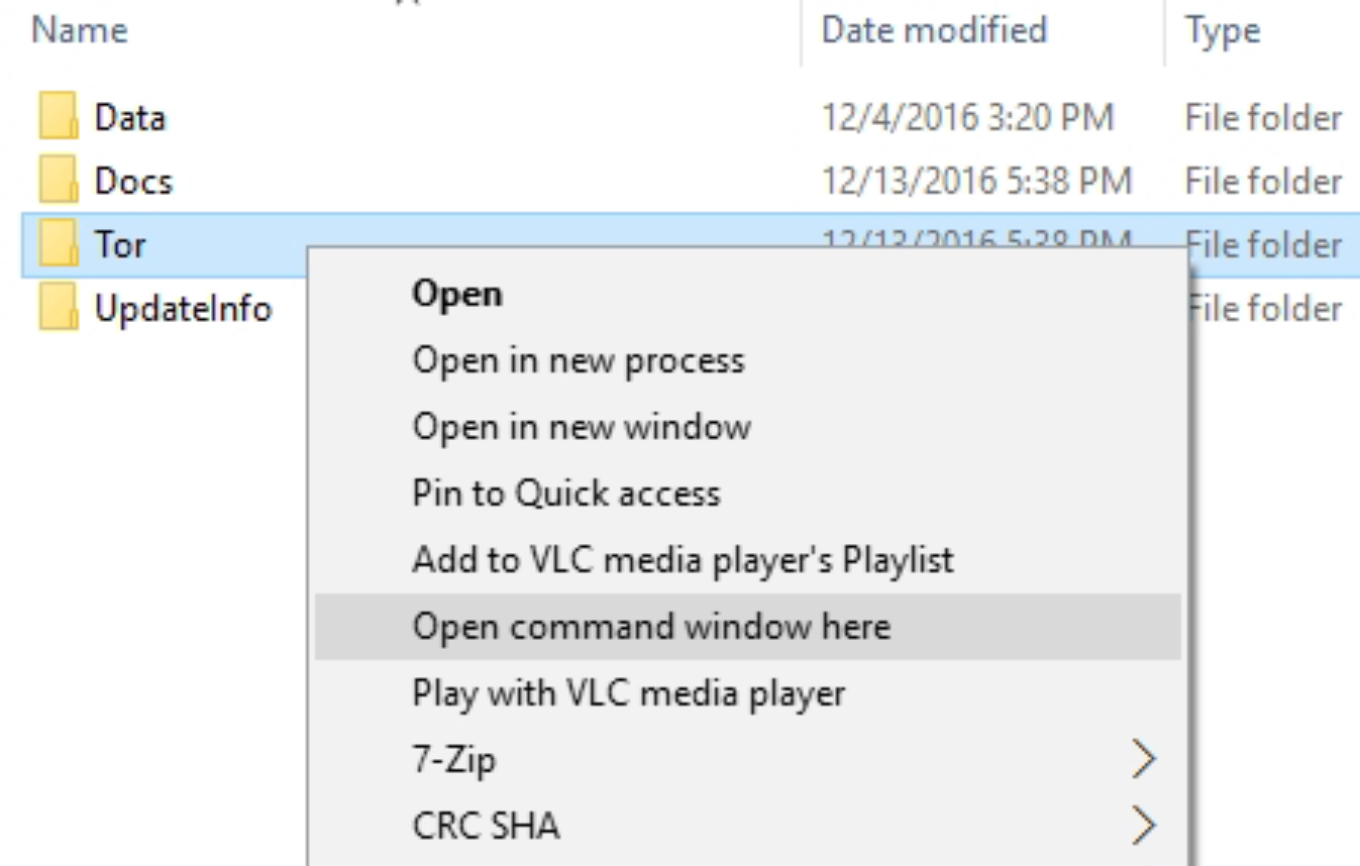Select the Docs folder name
This screenshot has height=866, width=1360.
click(x=133, y=182)
